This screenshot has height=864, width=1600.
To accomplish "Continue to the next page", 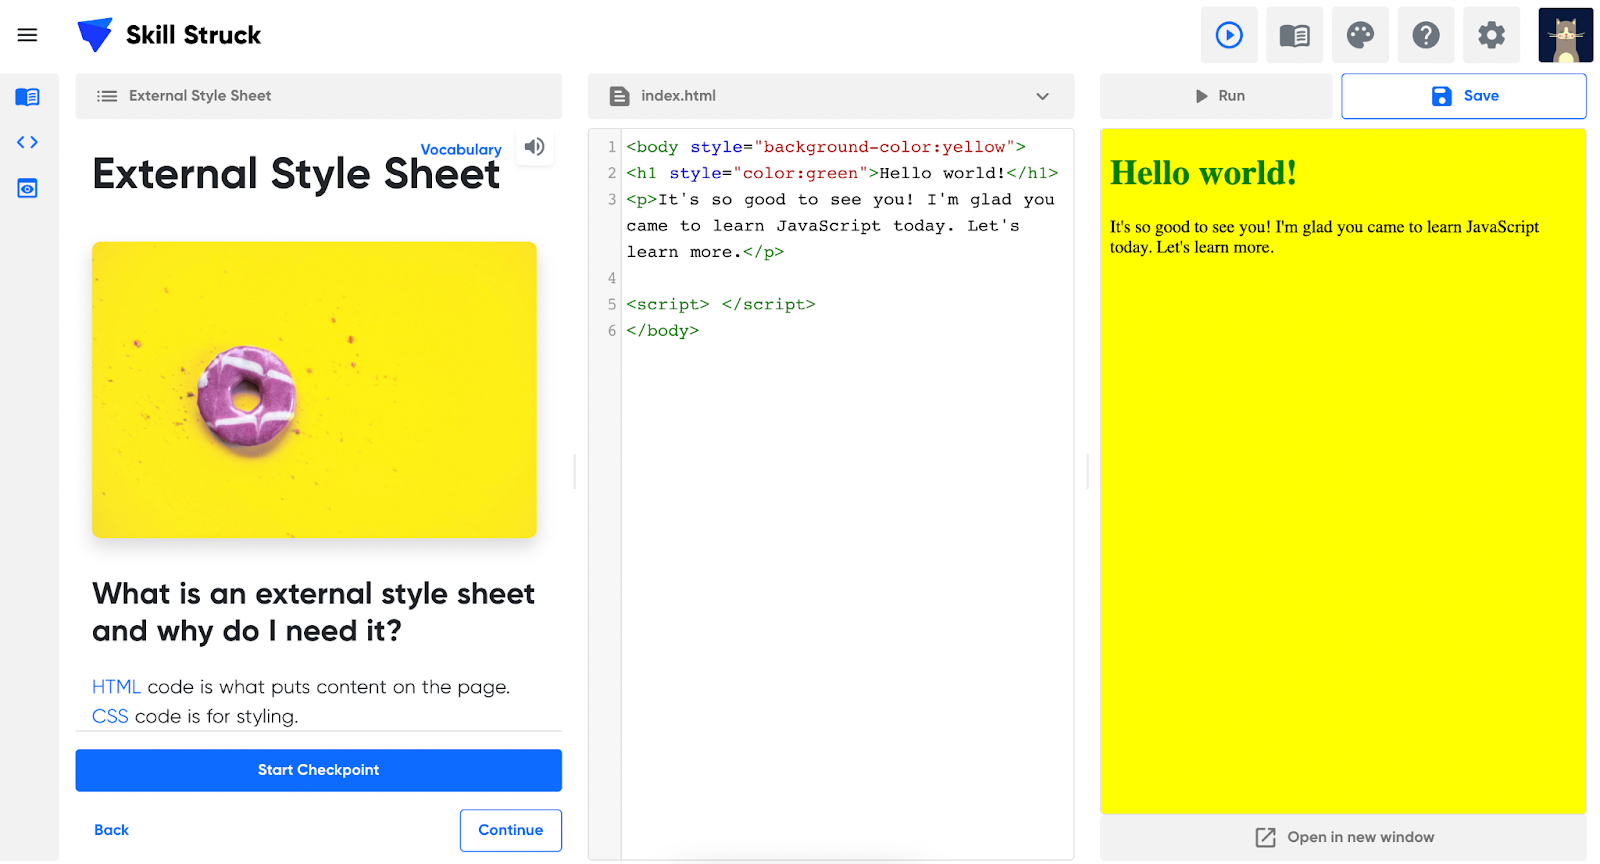I will click(510, 830).
